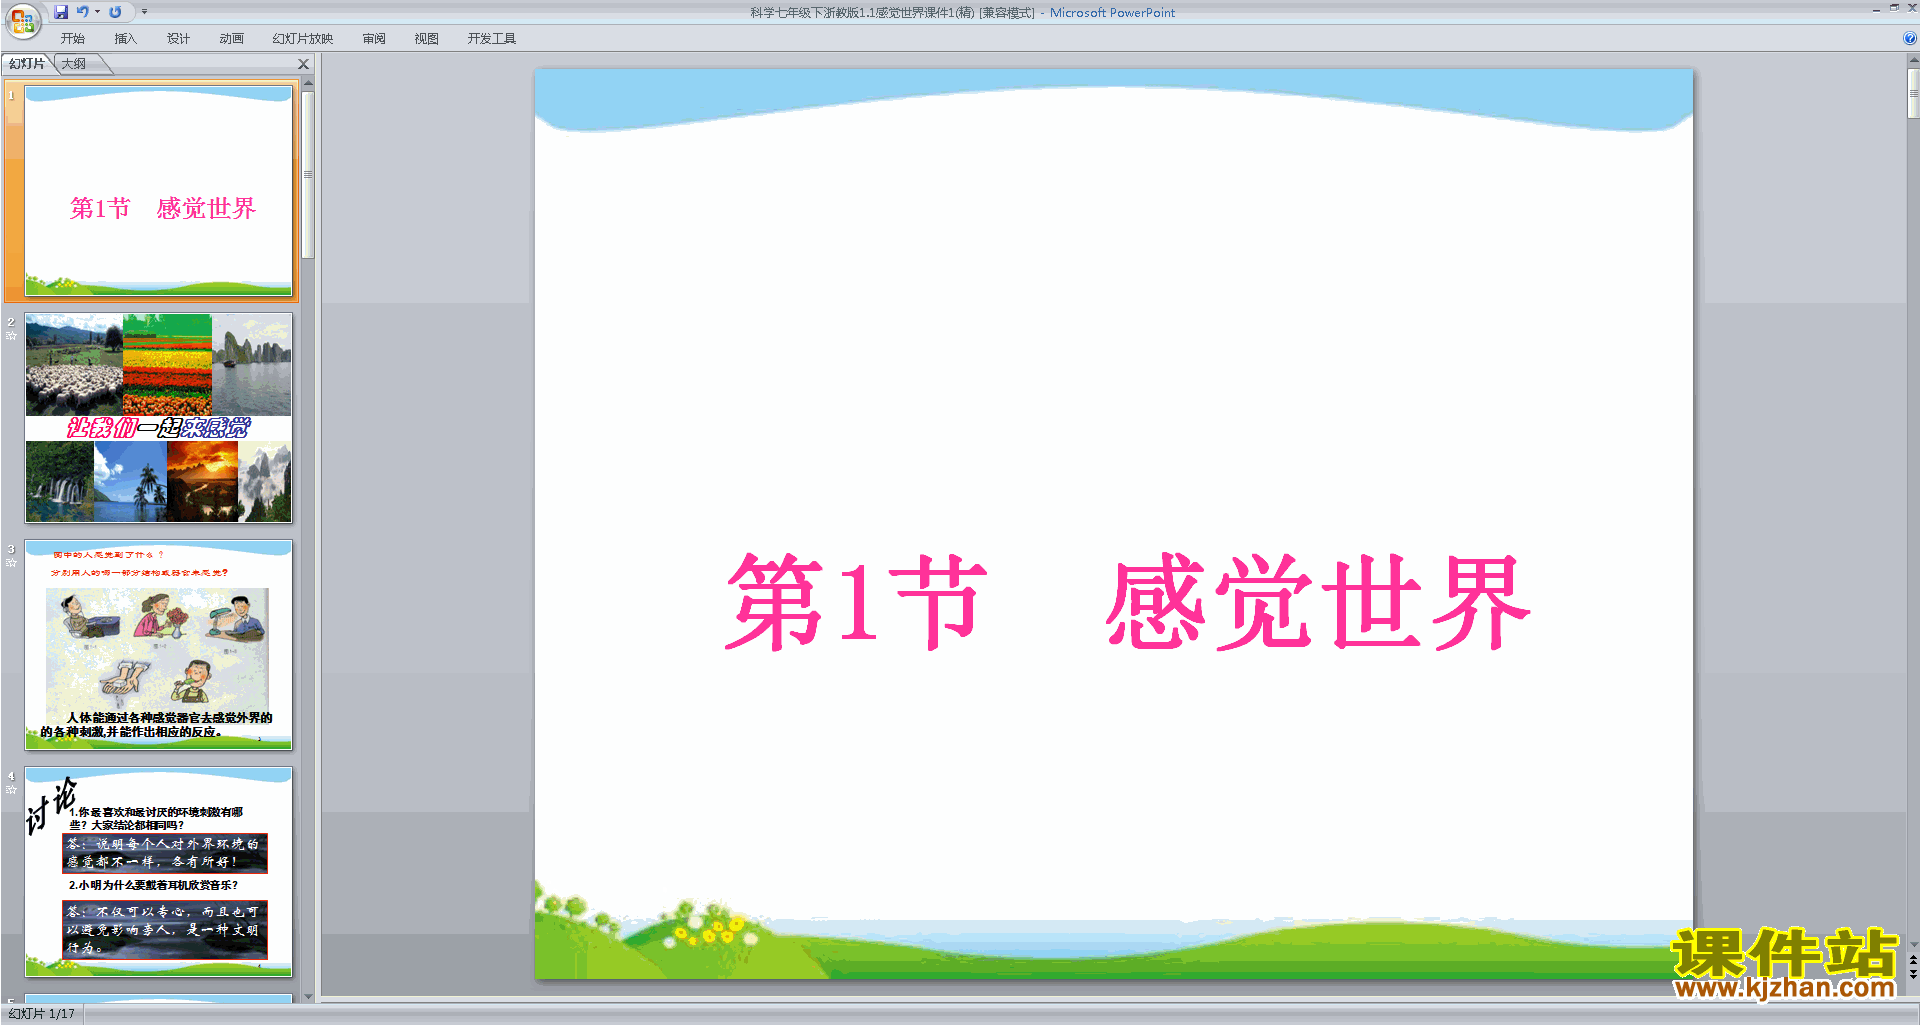The height and width of the screenshot is (1025, 1920).
Task: Click animation star icon beside slide 2
Action: pyautogui.click(x=11, y=336)
